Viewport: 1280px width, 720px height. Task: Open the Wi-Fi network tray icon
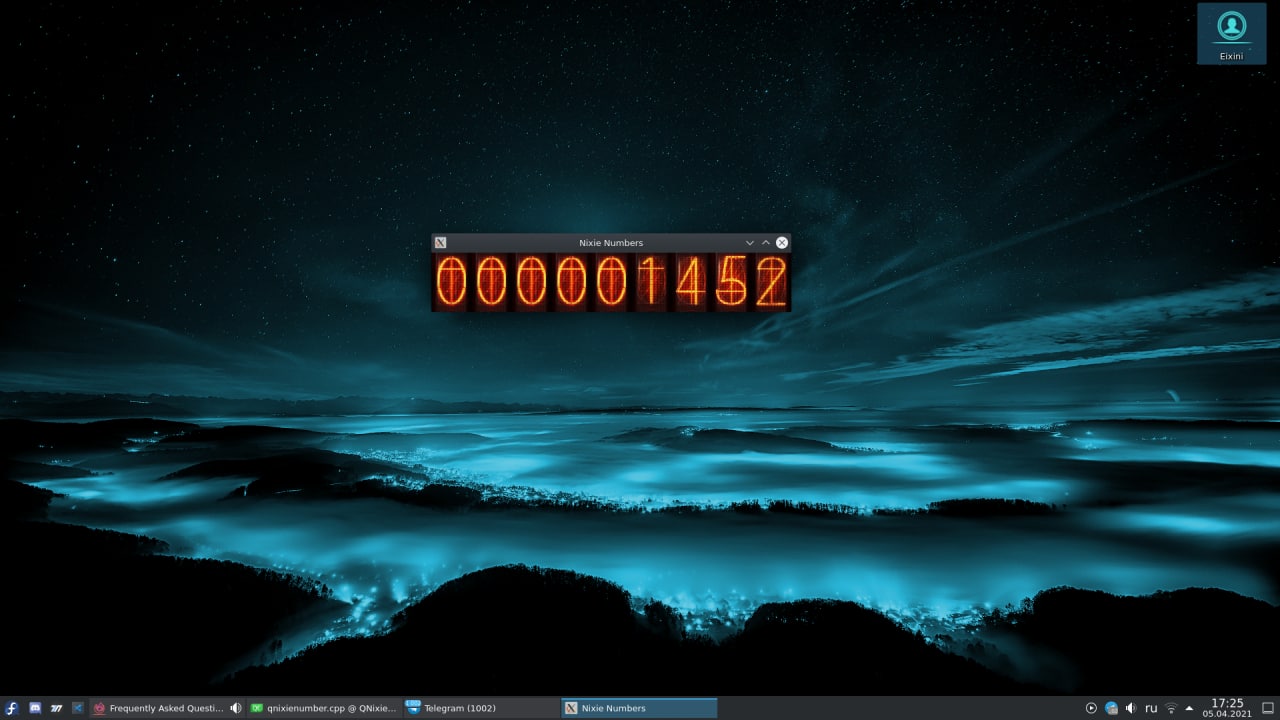tap(1171, 708)
